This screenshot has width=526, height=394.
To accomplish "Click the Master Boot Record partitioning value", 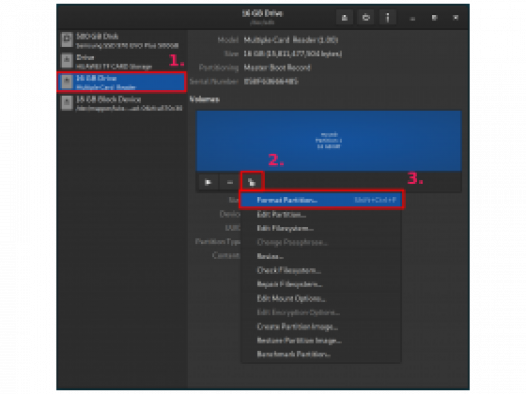I will [x=277, y=68].
